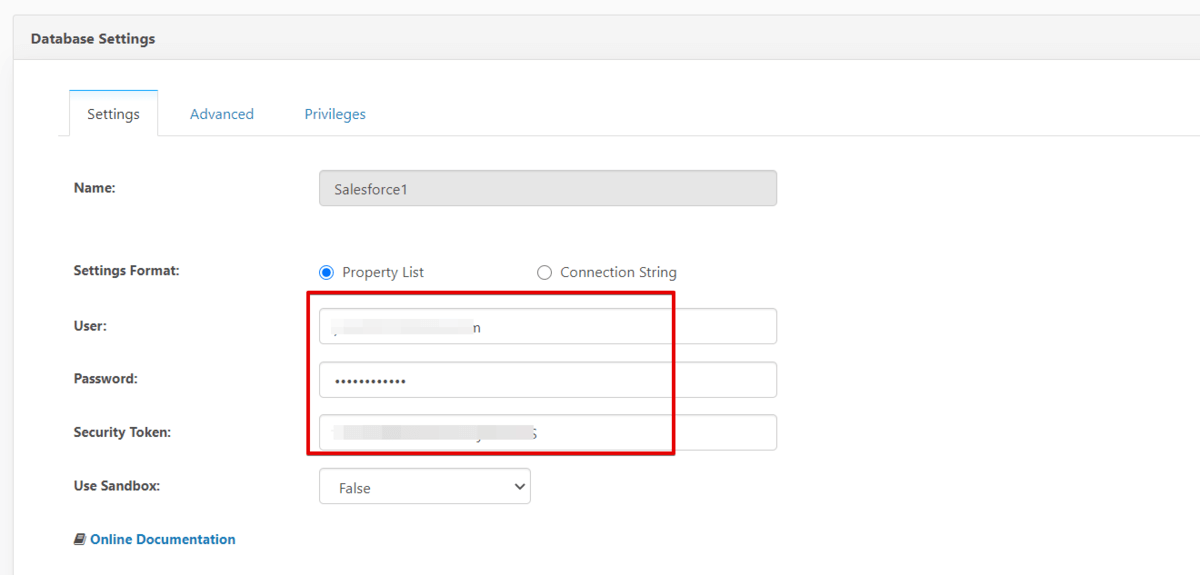This screenshot has width=1200, height=575.
Task: Click the "Use Sandbox:" label
Action: (x=116, y=486)
